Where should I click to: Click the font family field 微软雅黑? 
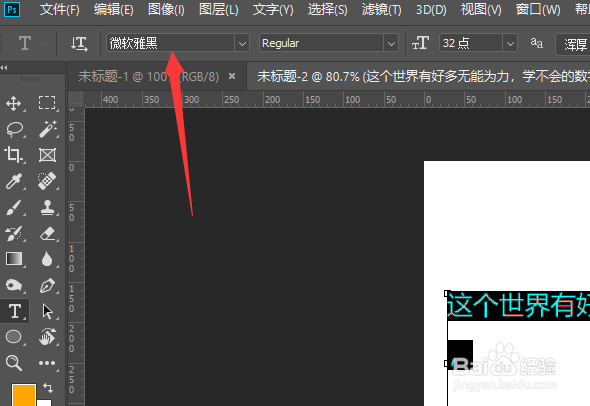point(170,44)
